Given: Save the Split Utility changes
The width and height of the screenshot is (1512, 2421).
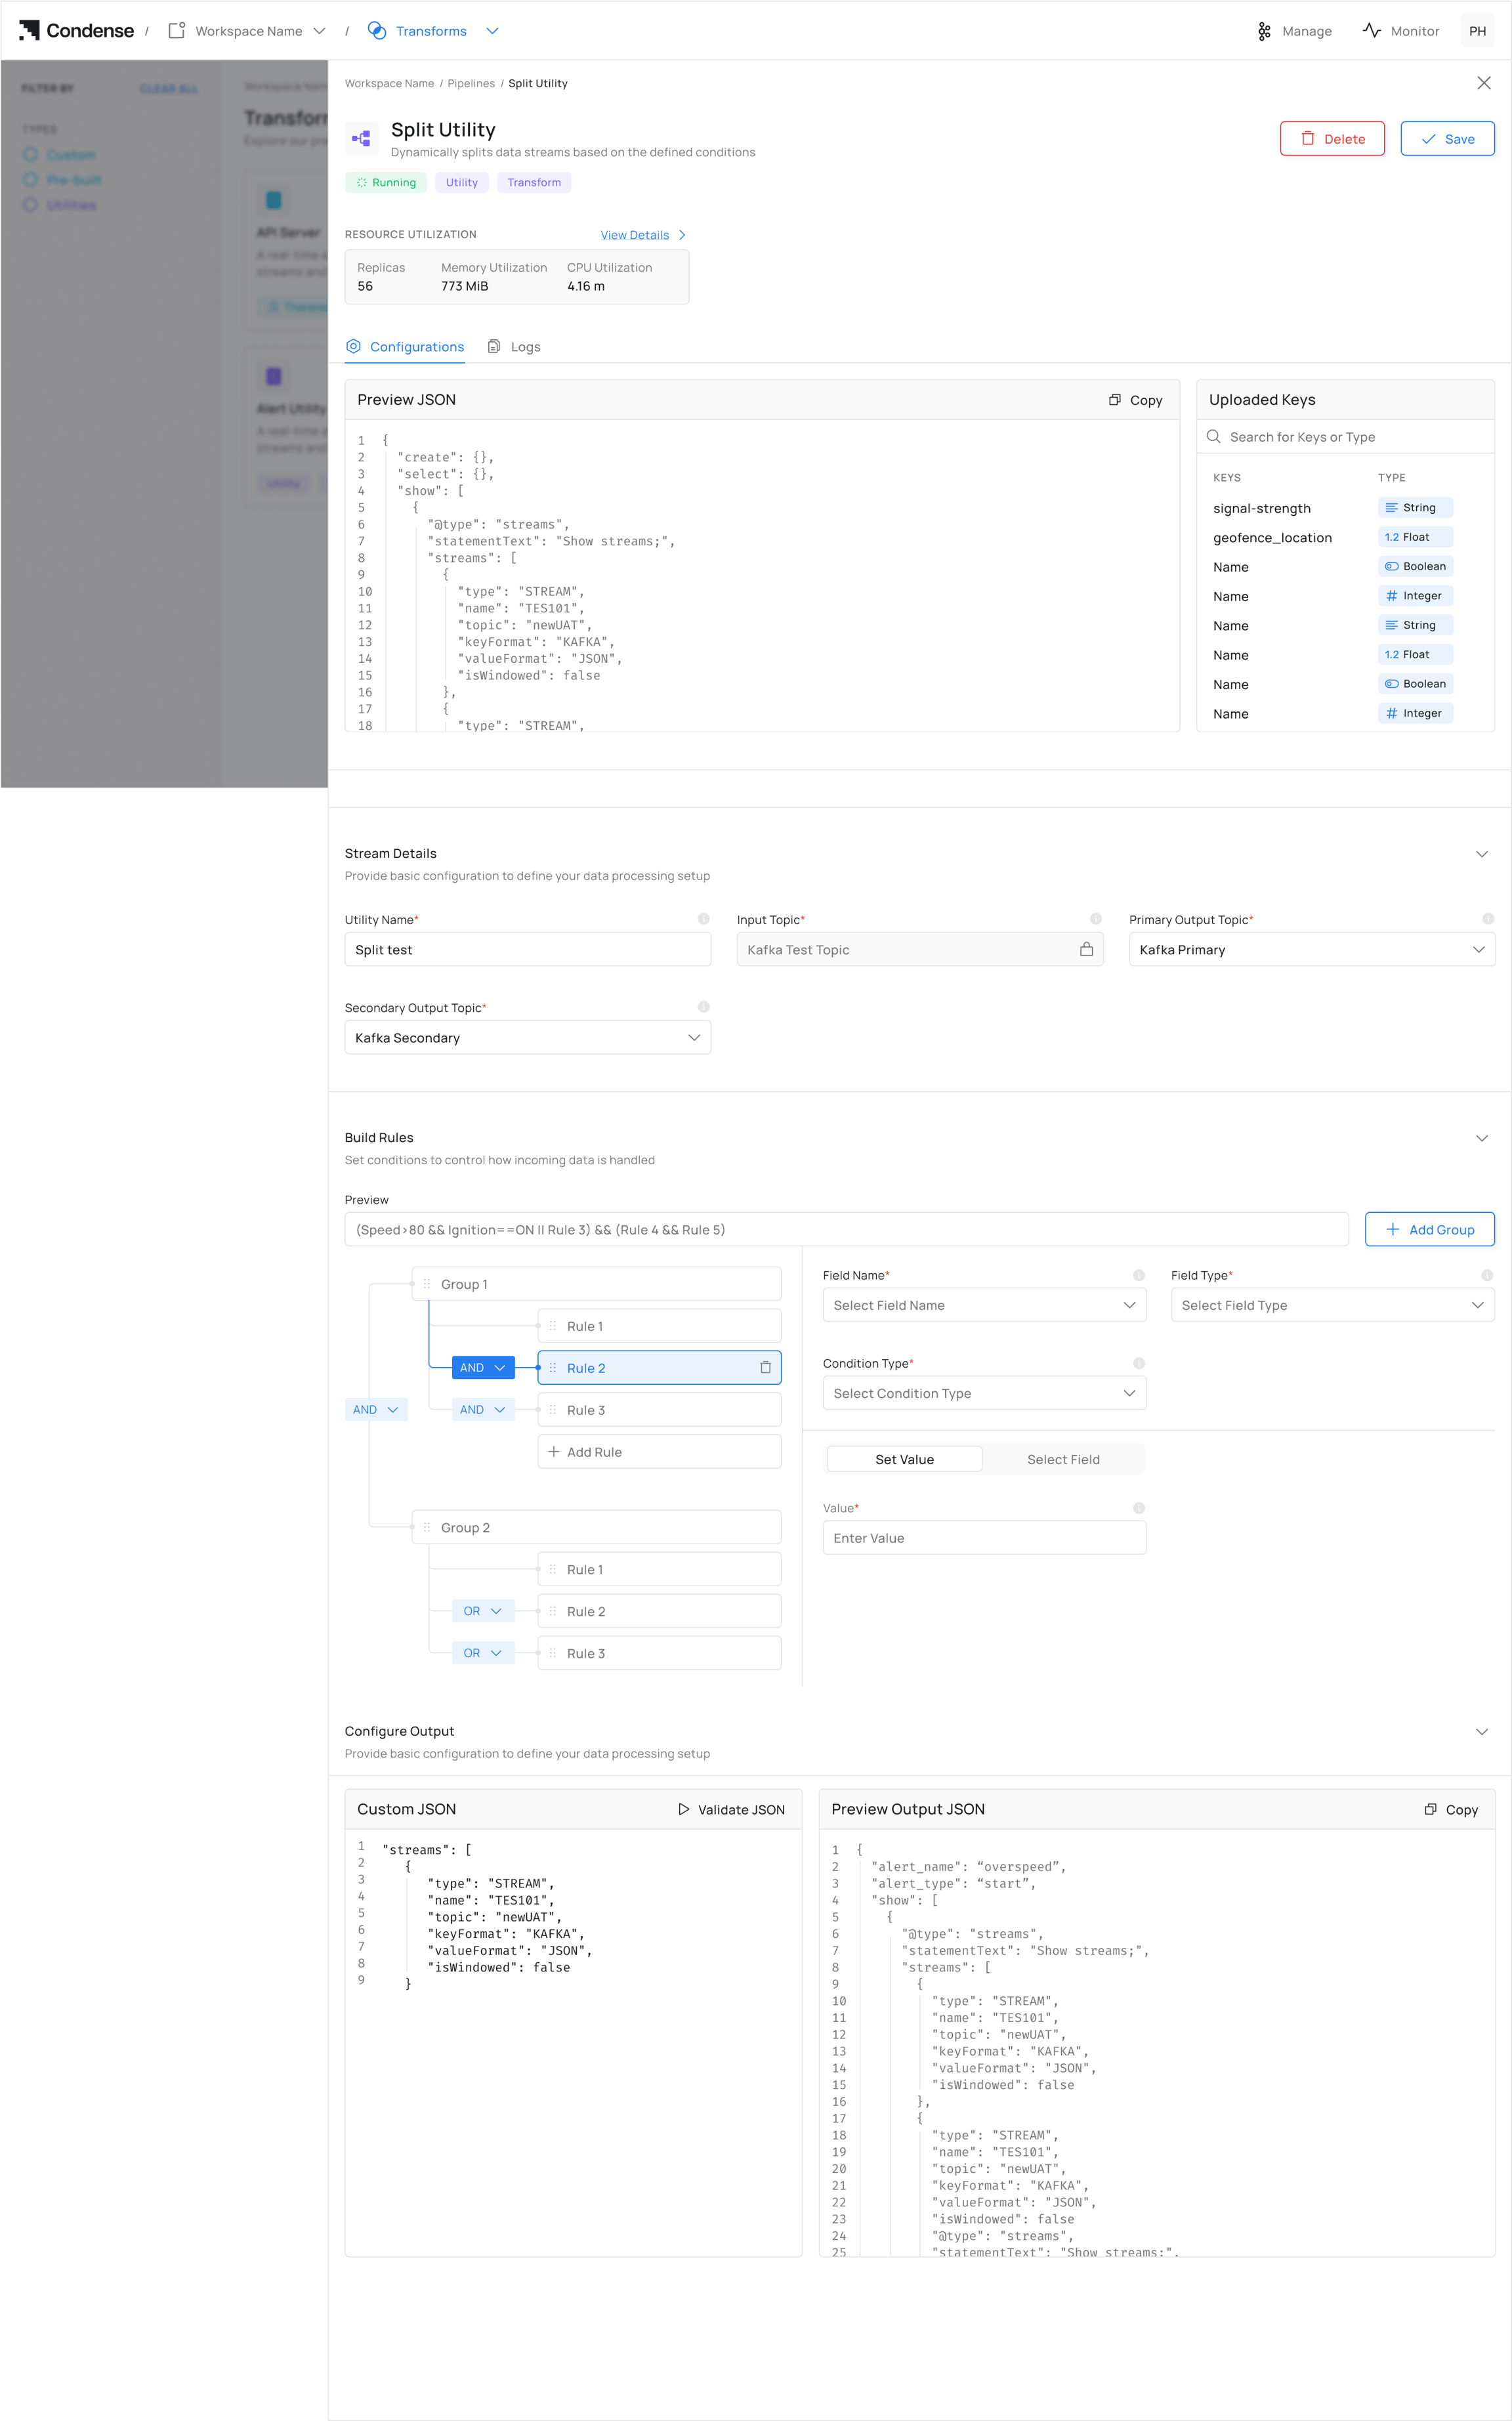Looking at the screenshot, I should [x=1447, y=139].
